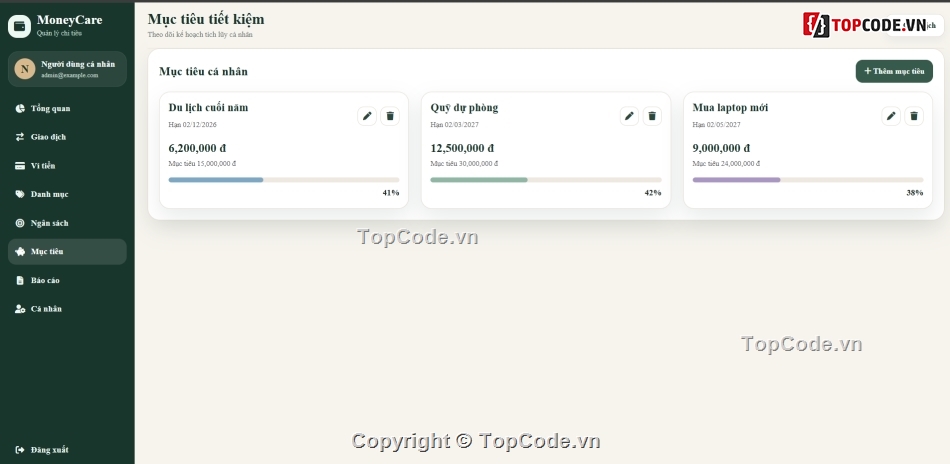
Task: Click the Hạn 02/12/2026 deadline text
Action: [x=193, y=125]
